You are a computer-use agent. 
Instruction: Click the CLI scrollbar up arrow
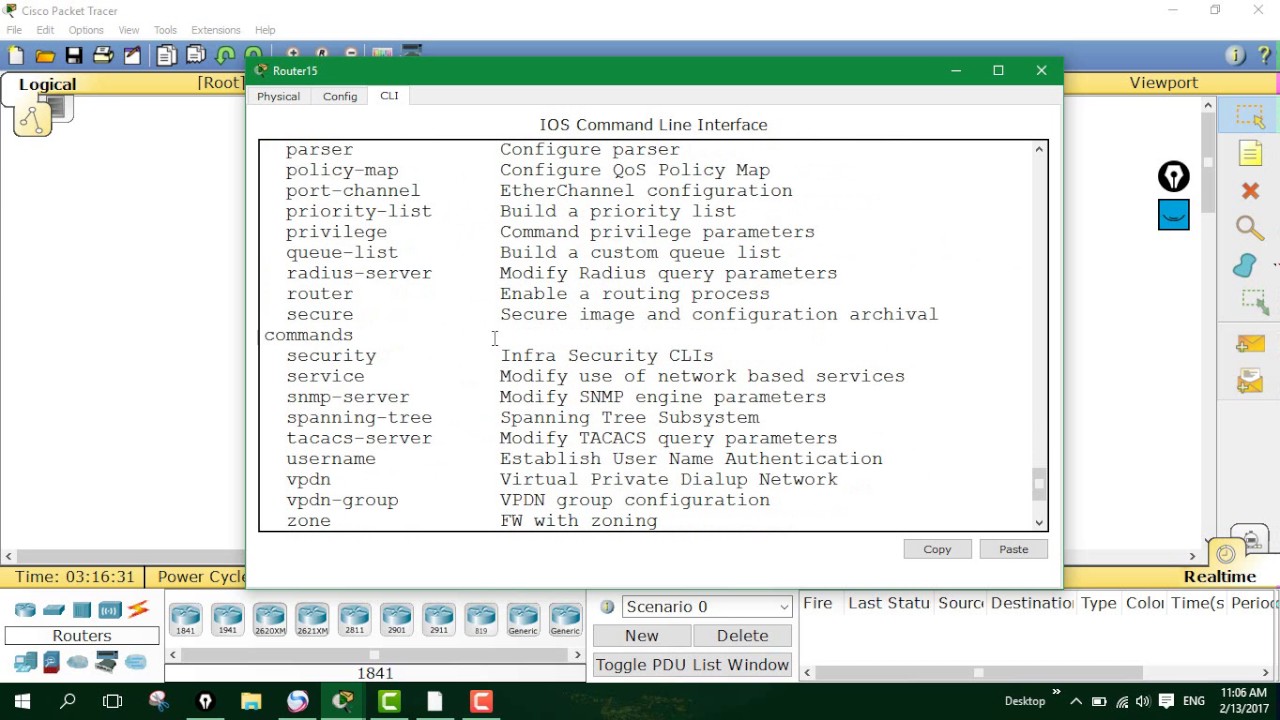coord(1039,149)
